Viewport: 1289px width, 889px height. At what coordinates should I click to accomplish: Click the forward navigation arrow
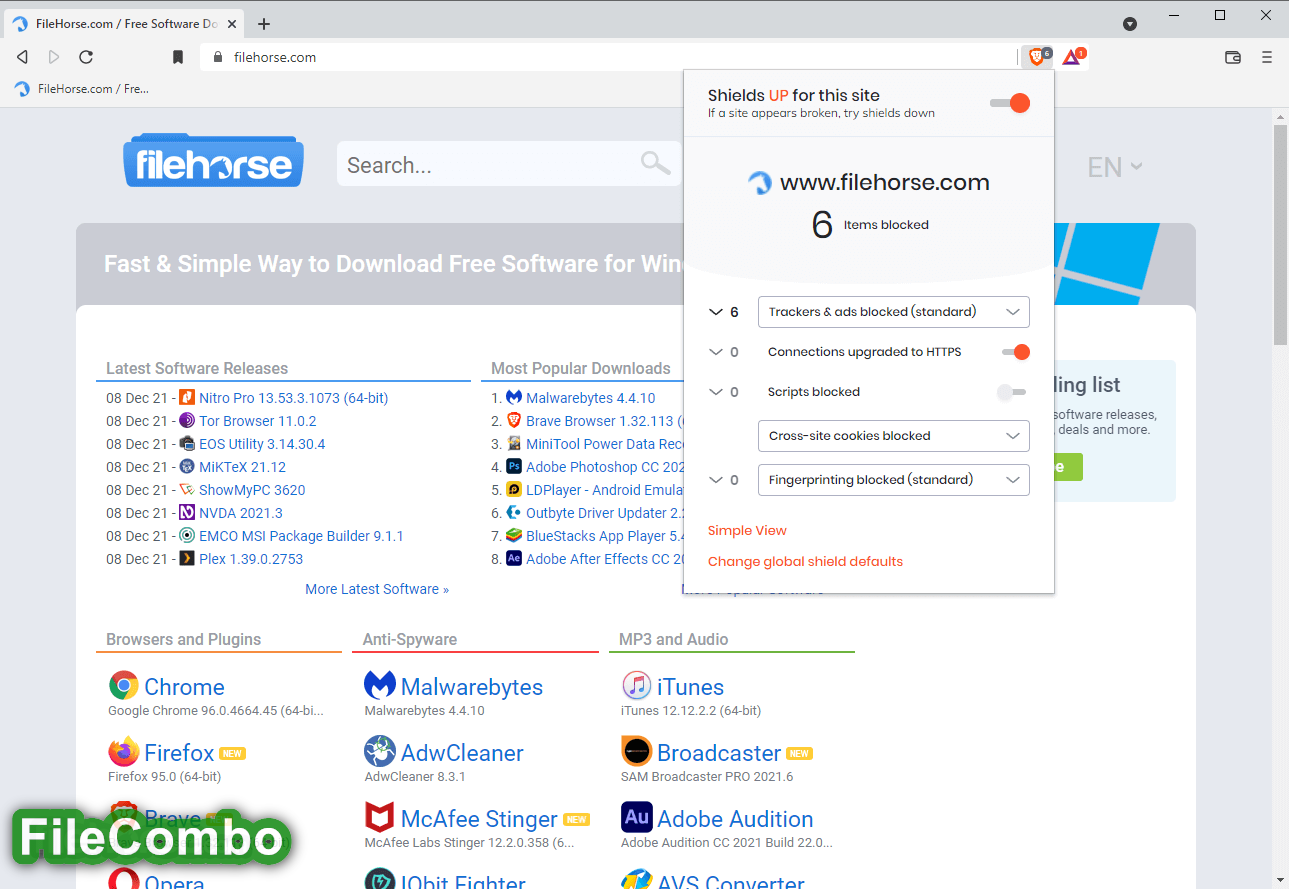click(54, 57)
